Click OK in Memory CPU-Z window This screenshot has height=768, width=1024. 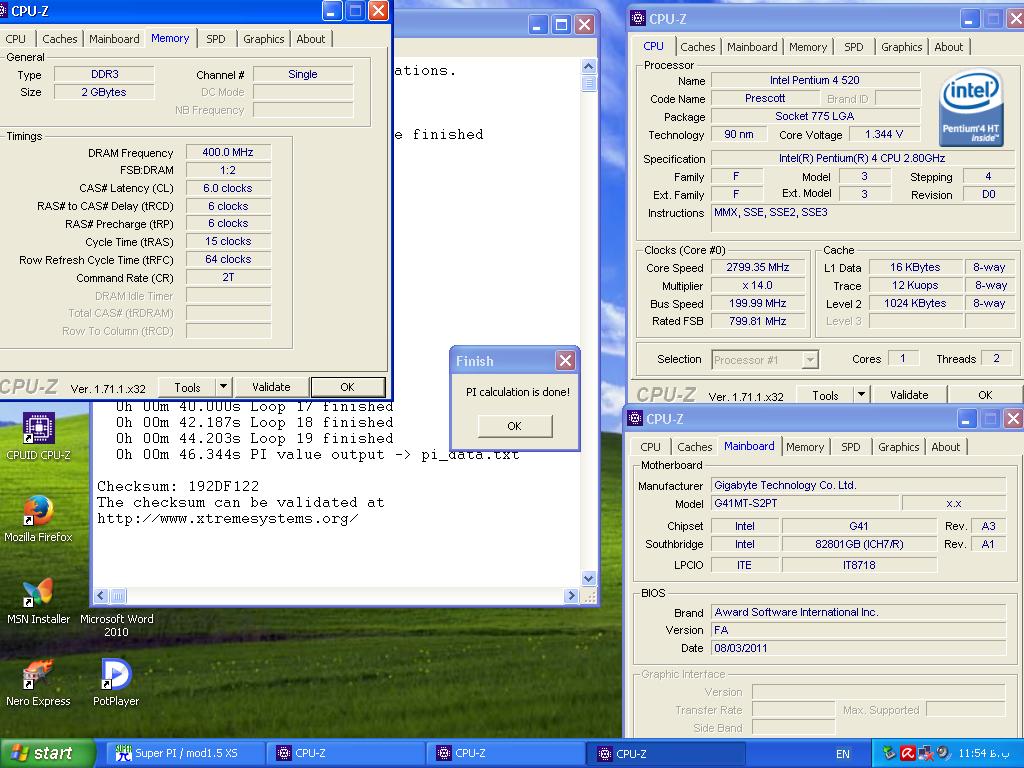click(x=347, y=387)
